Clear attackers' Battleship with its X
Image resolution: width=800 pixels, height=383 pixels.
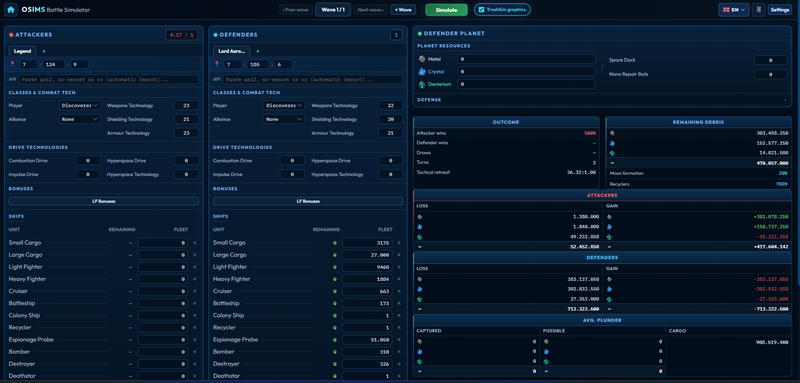tap(194, 303)
